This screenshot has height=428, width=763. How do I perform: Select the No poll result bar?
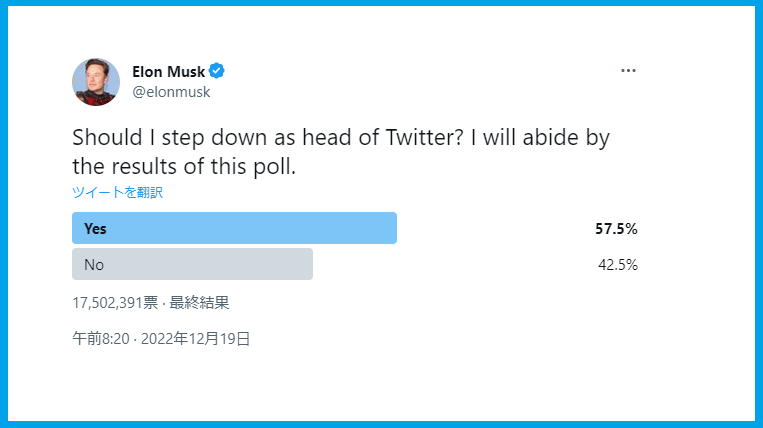(x=192, y=264)
